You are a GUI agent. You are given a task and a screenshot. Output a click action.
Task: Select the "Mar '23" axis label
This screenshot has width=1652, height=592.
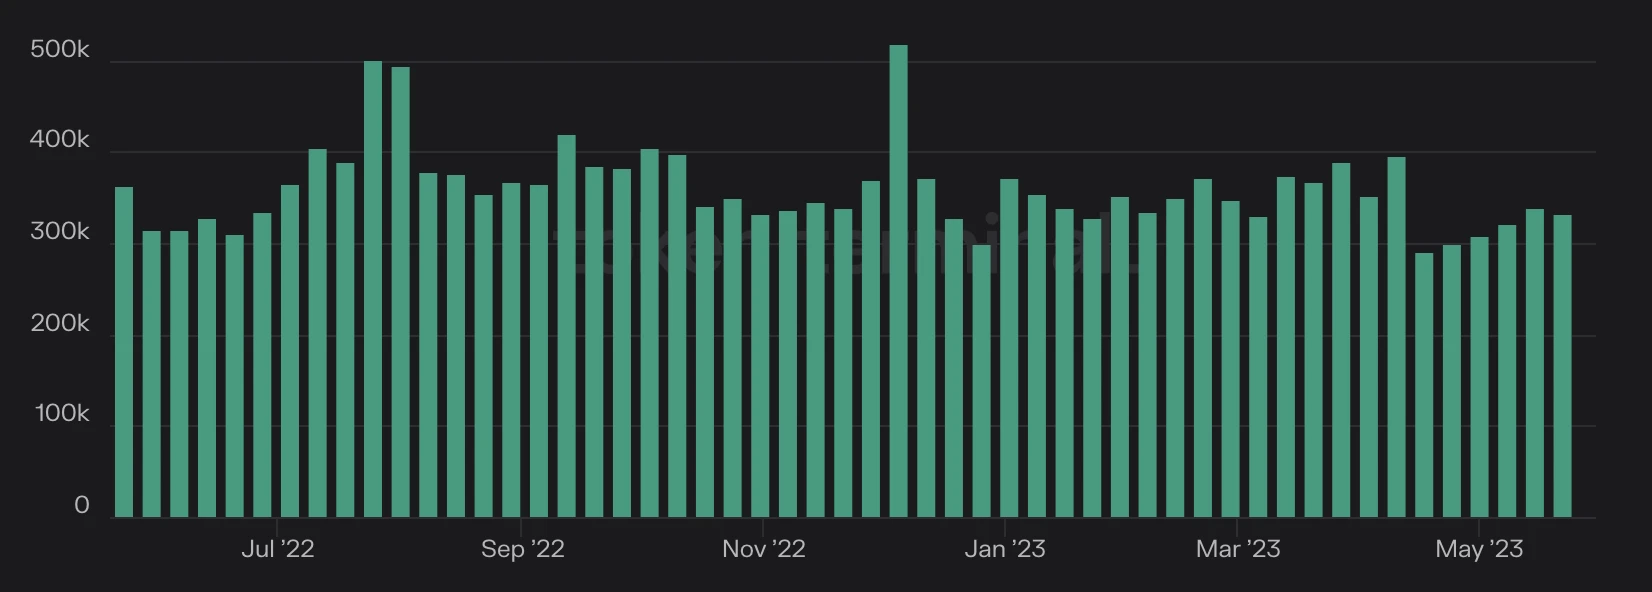click(x=1238, y=549)
